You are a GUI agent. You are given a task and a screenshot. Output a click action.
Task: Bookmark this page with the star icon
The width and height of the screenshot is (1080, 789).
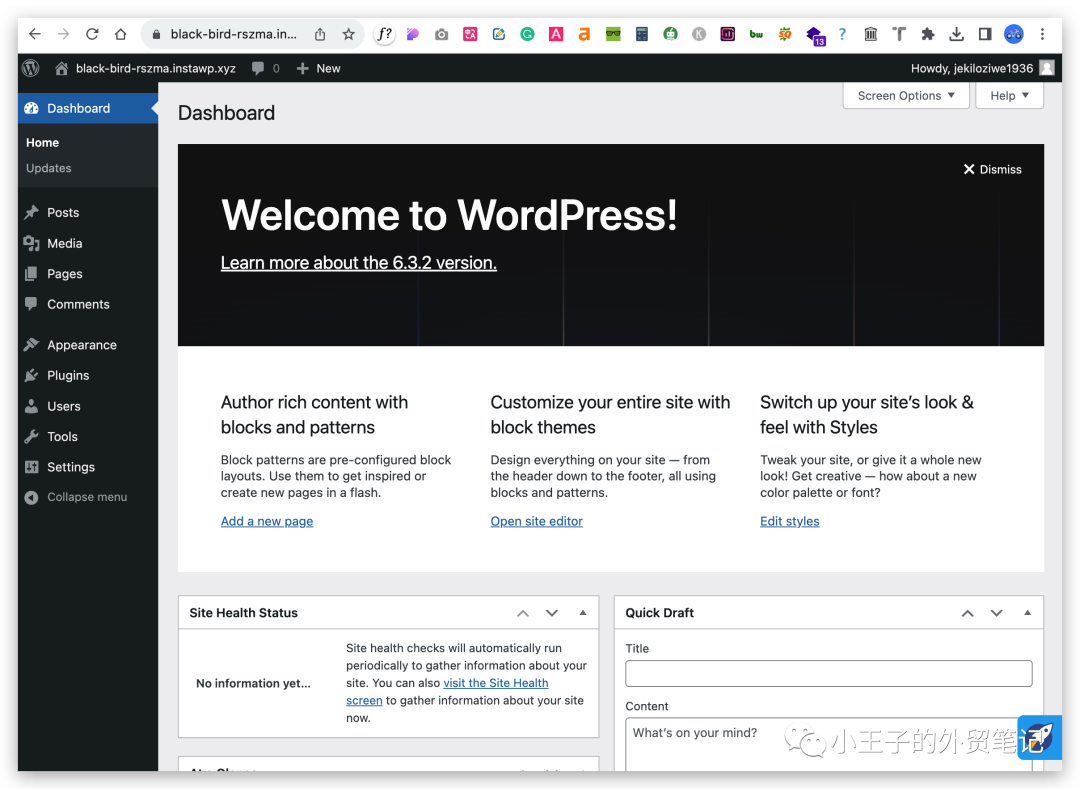[348, 34]
